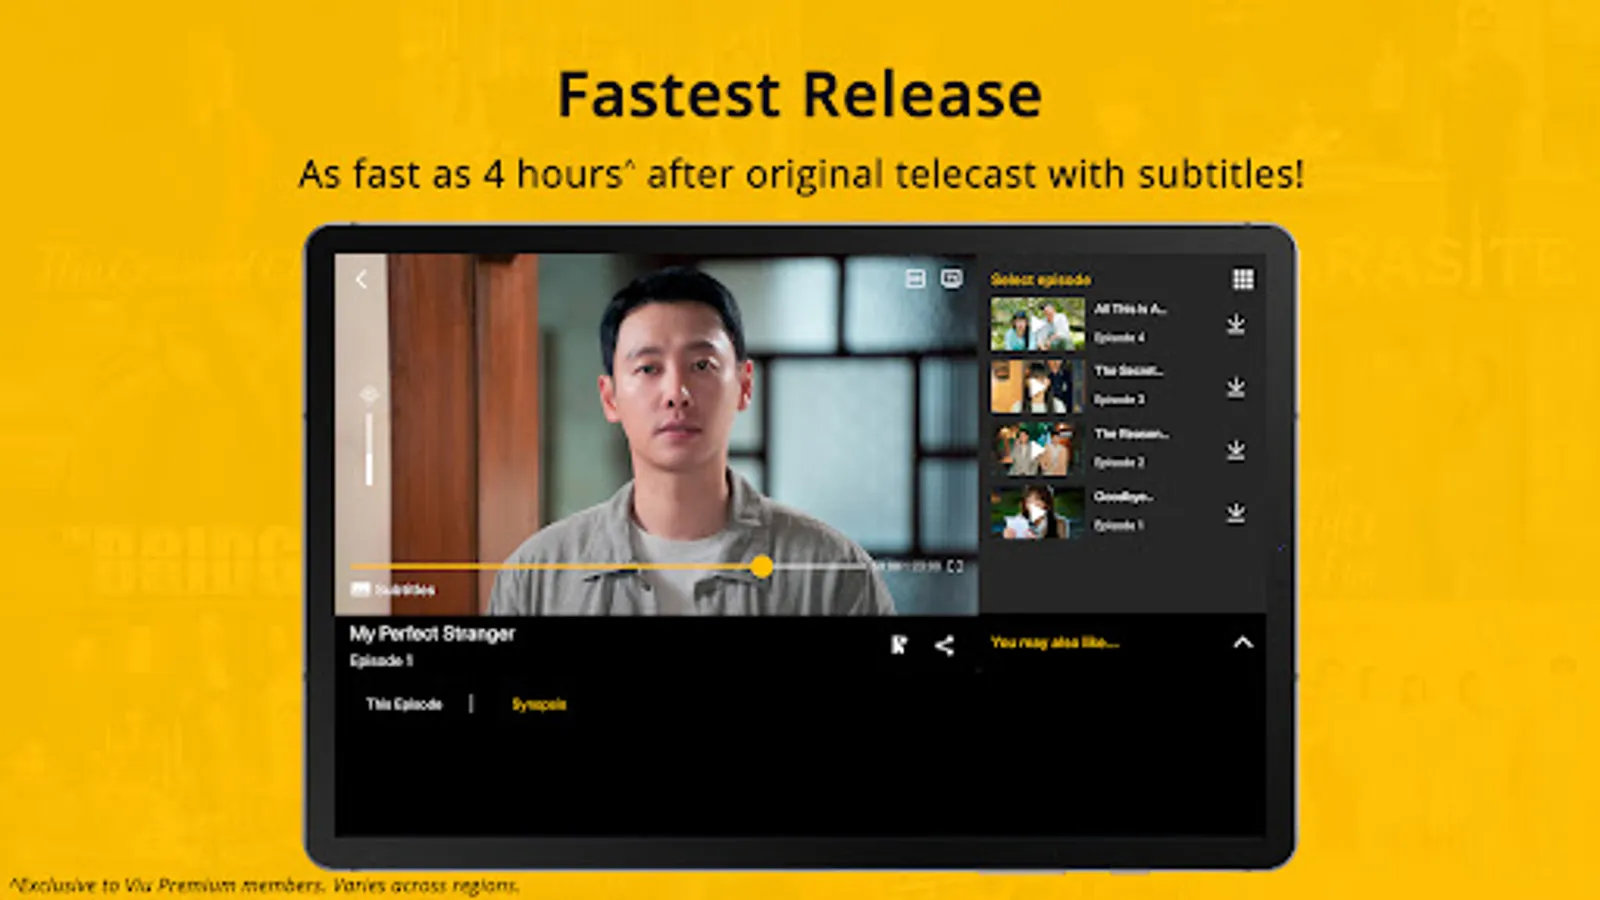The width and height of the screenshot is (1600, 900).
Task: Select the 'The Secret...' episode title
Action: pyautogui.click(x=1129, y=371)
